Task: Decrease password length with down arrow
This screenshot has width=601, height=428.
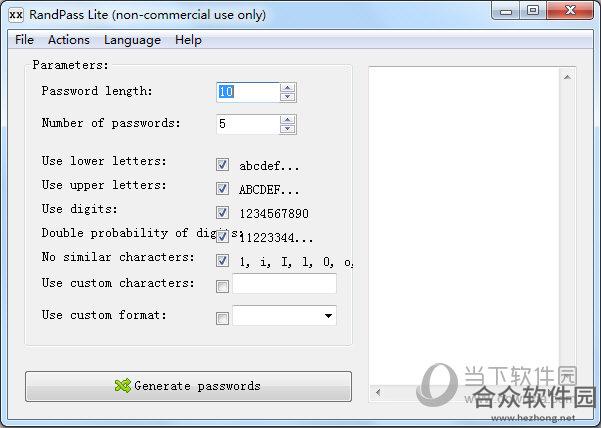Action: (288, 97)
